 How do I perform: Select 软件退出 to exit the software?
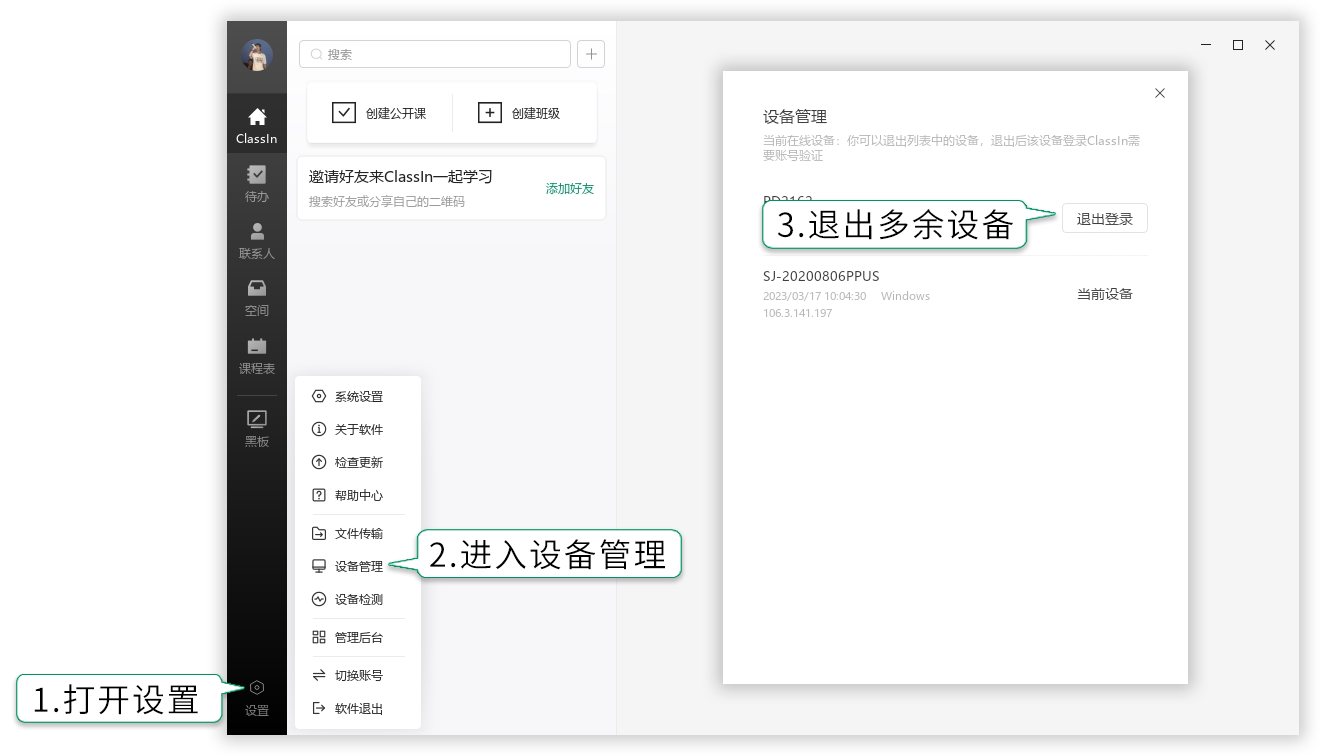358,708
